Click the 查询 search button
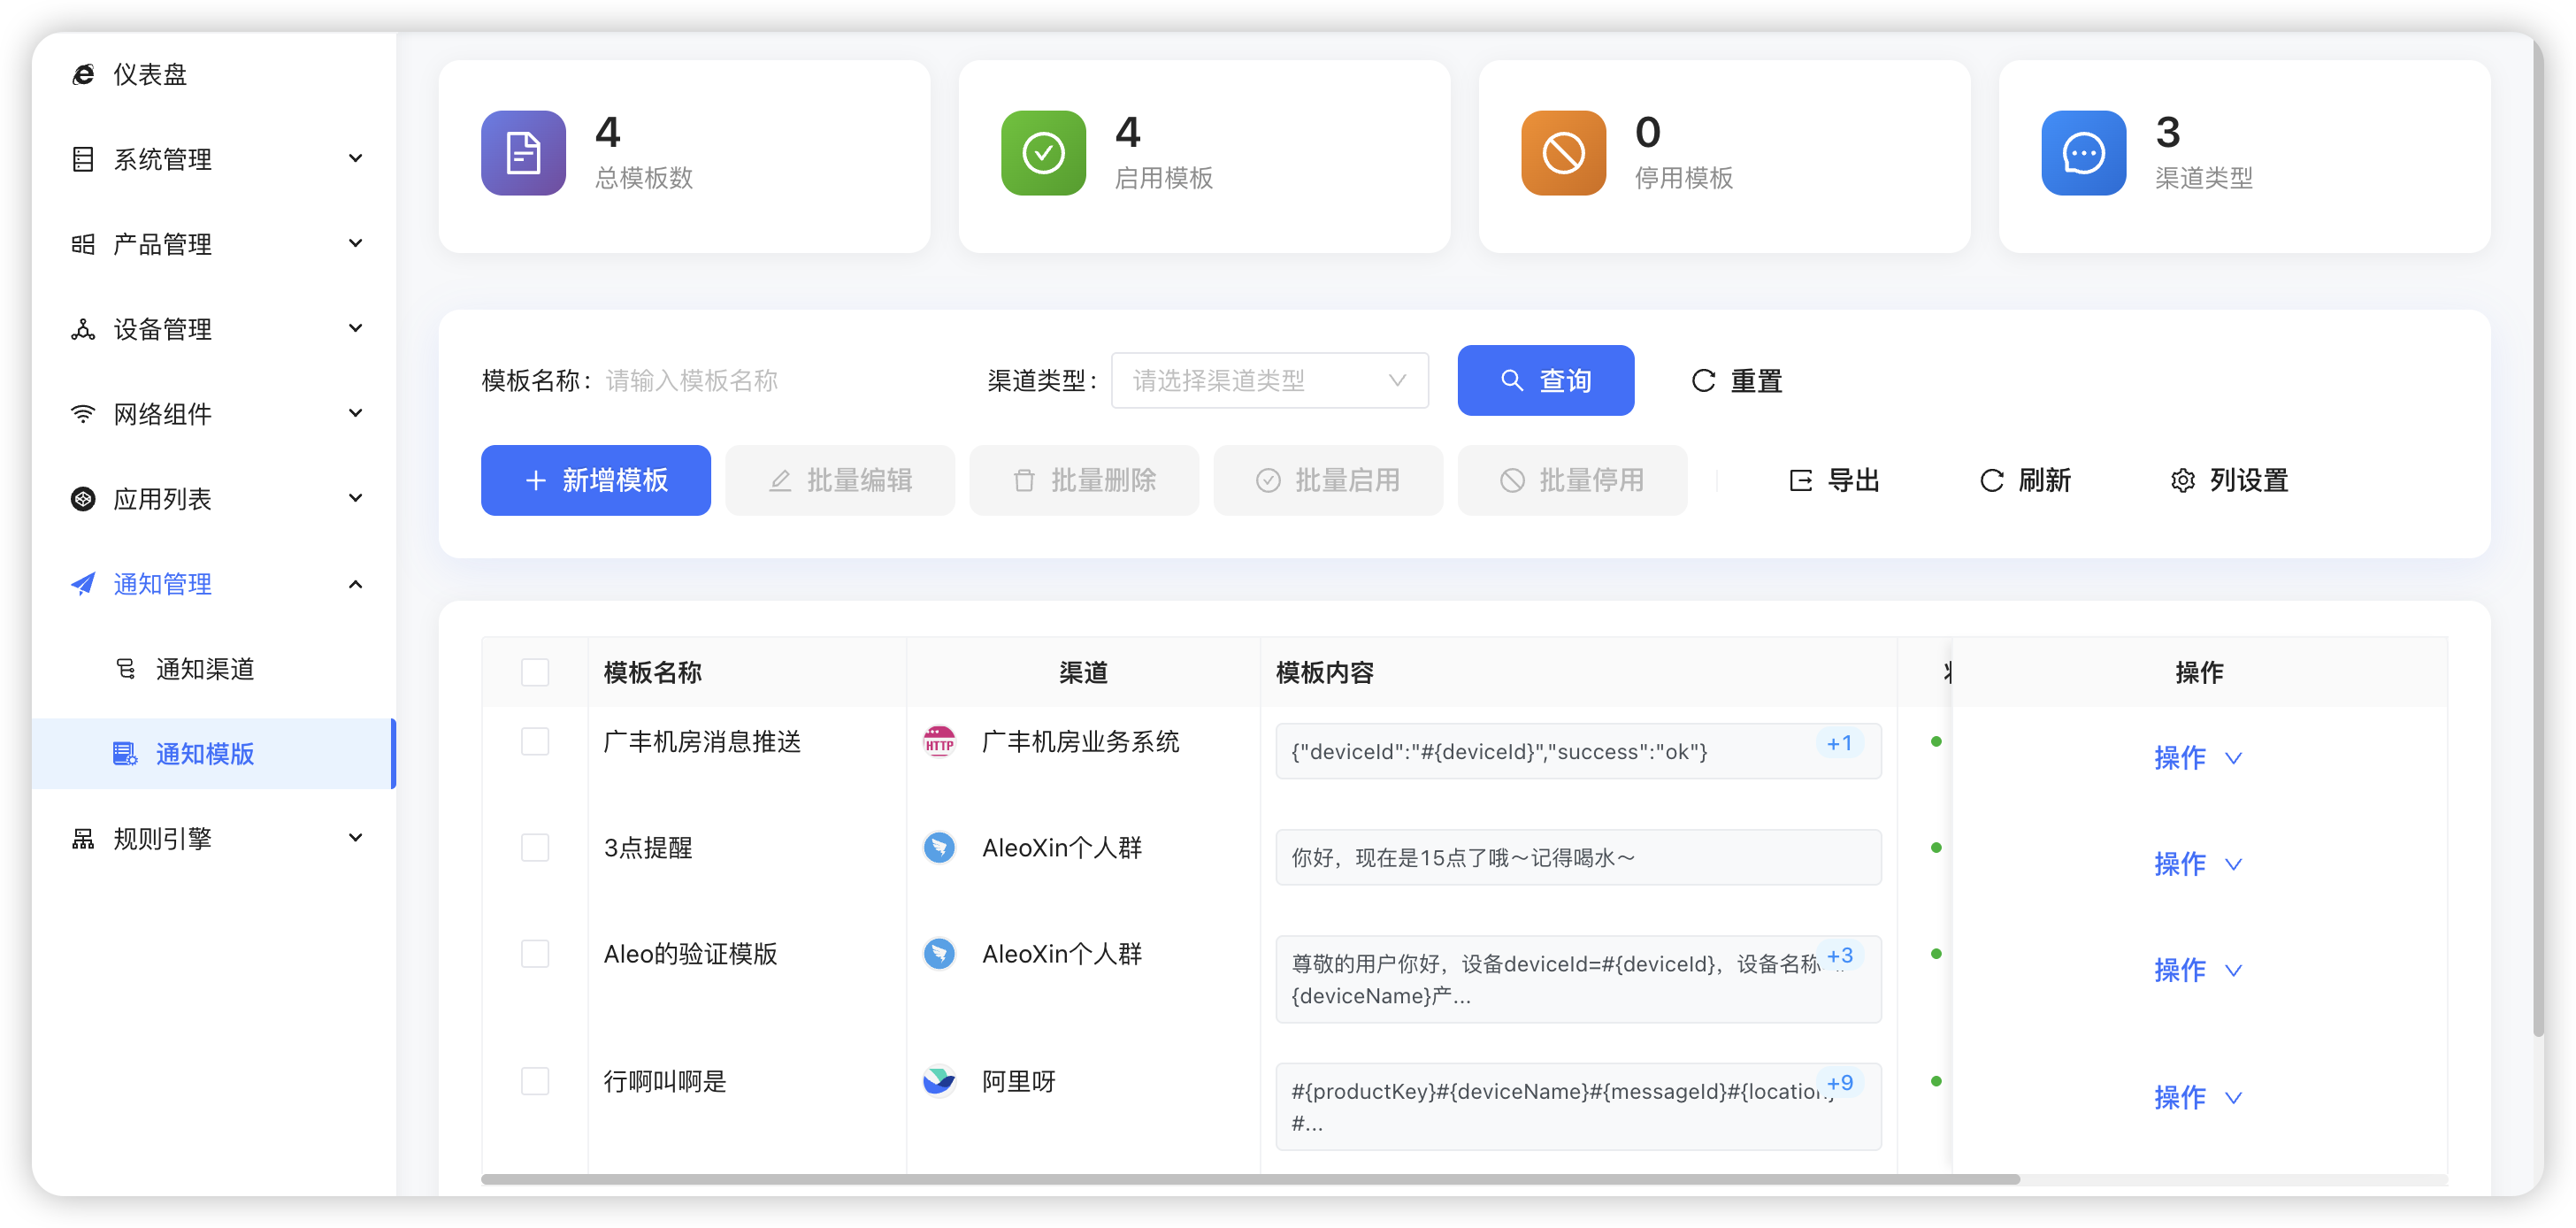Screen dimensions: 2576x1228 click(1545, 380)
